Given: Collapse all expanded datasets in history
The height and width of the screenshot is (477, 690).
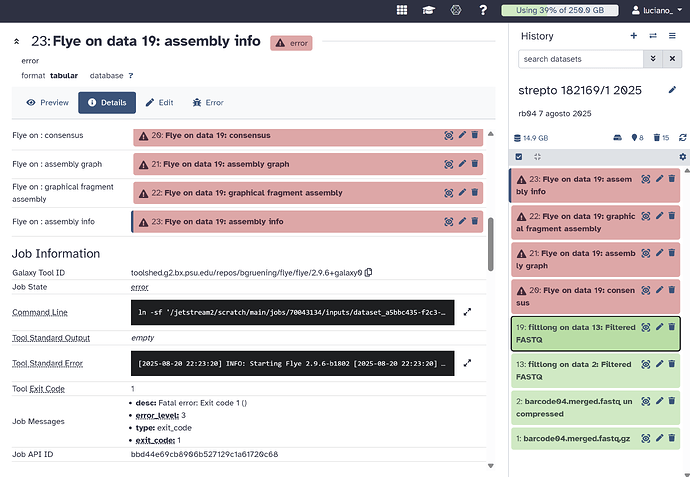Looking at the screenshot, I should tap(537, 157).
